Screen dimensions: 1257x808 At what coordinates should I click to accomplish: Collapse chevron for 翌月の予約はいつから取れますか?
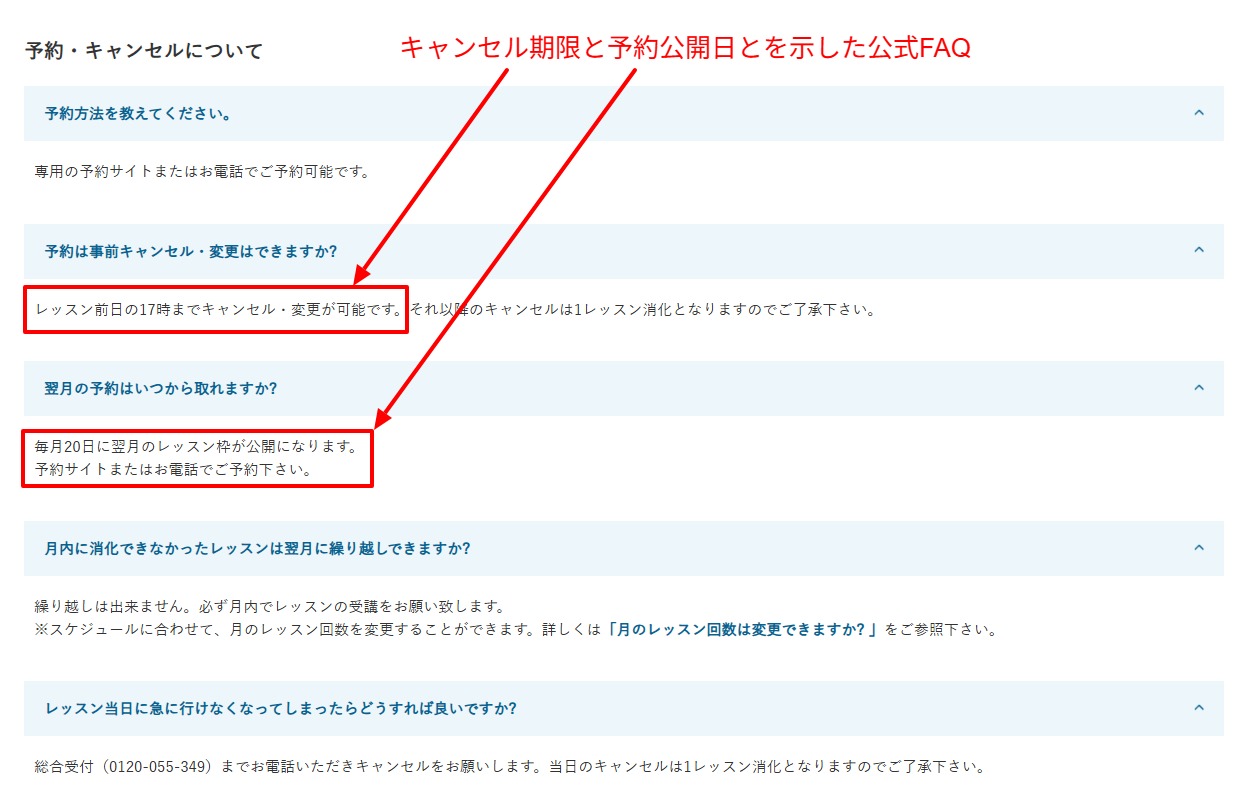[x=1199, y=388]
